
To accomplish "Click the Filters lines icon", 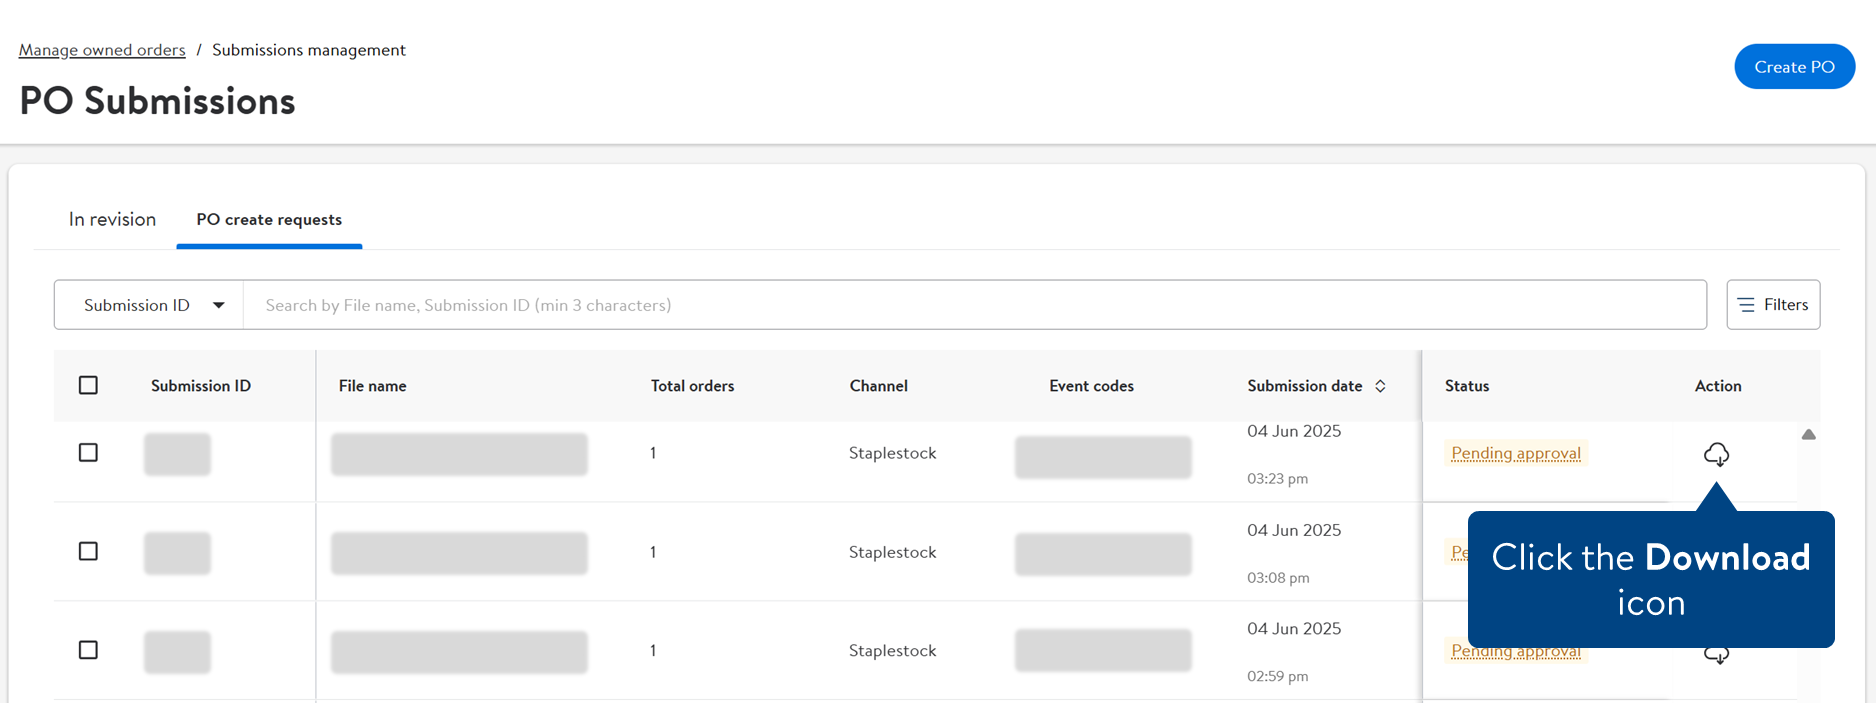I will coord(1746,305).
